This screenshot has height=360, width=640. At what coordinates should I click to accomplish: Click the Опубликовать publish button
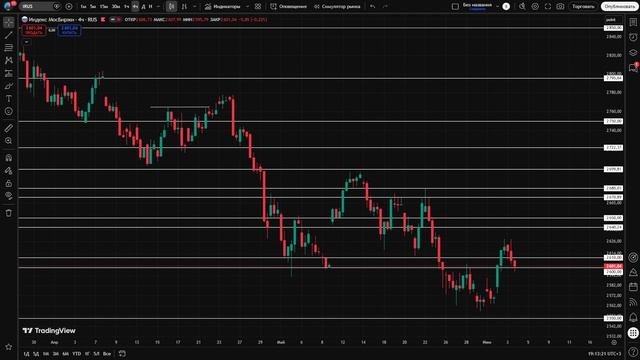coord(619,7)
